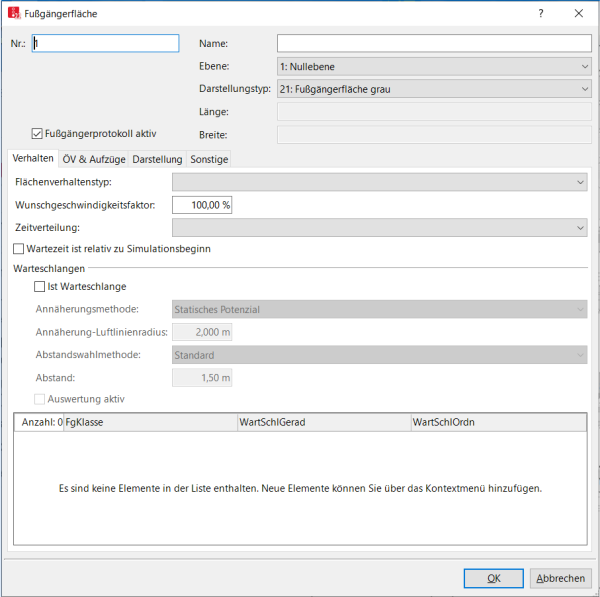Open the Darstellung tab

click(x=157, y=159)
